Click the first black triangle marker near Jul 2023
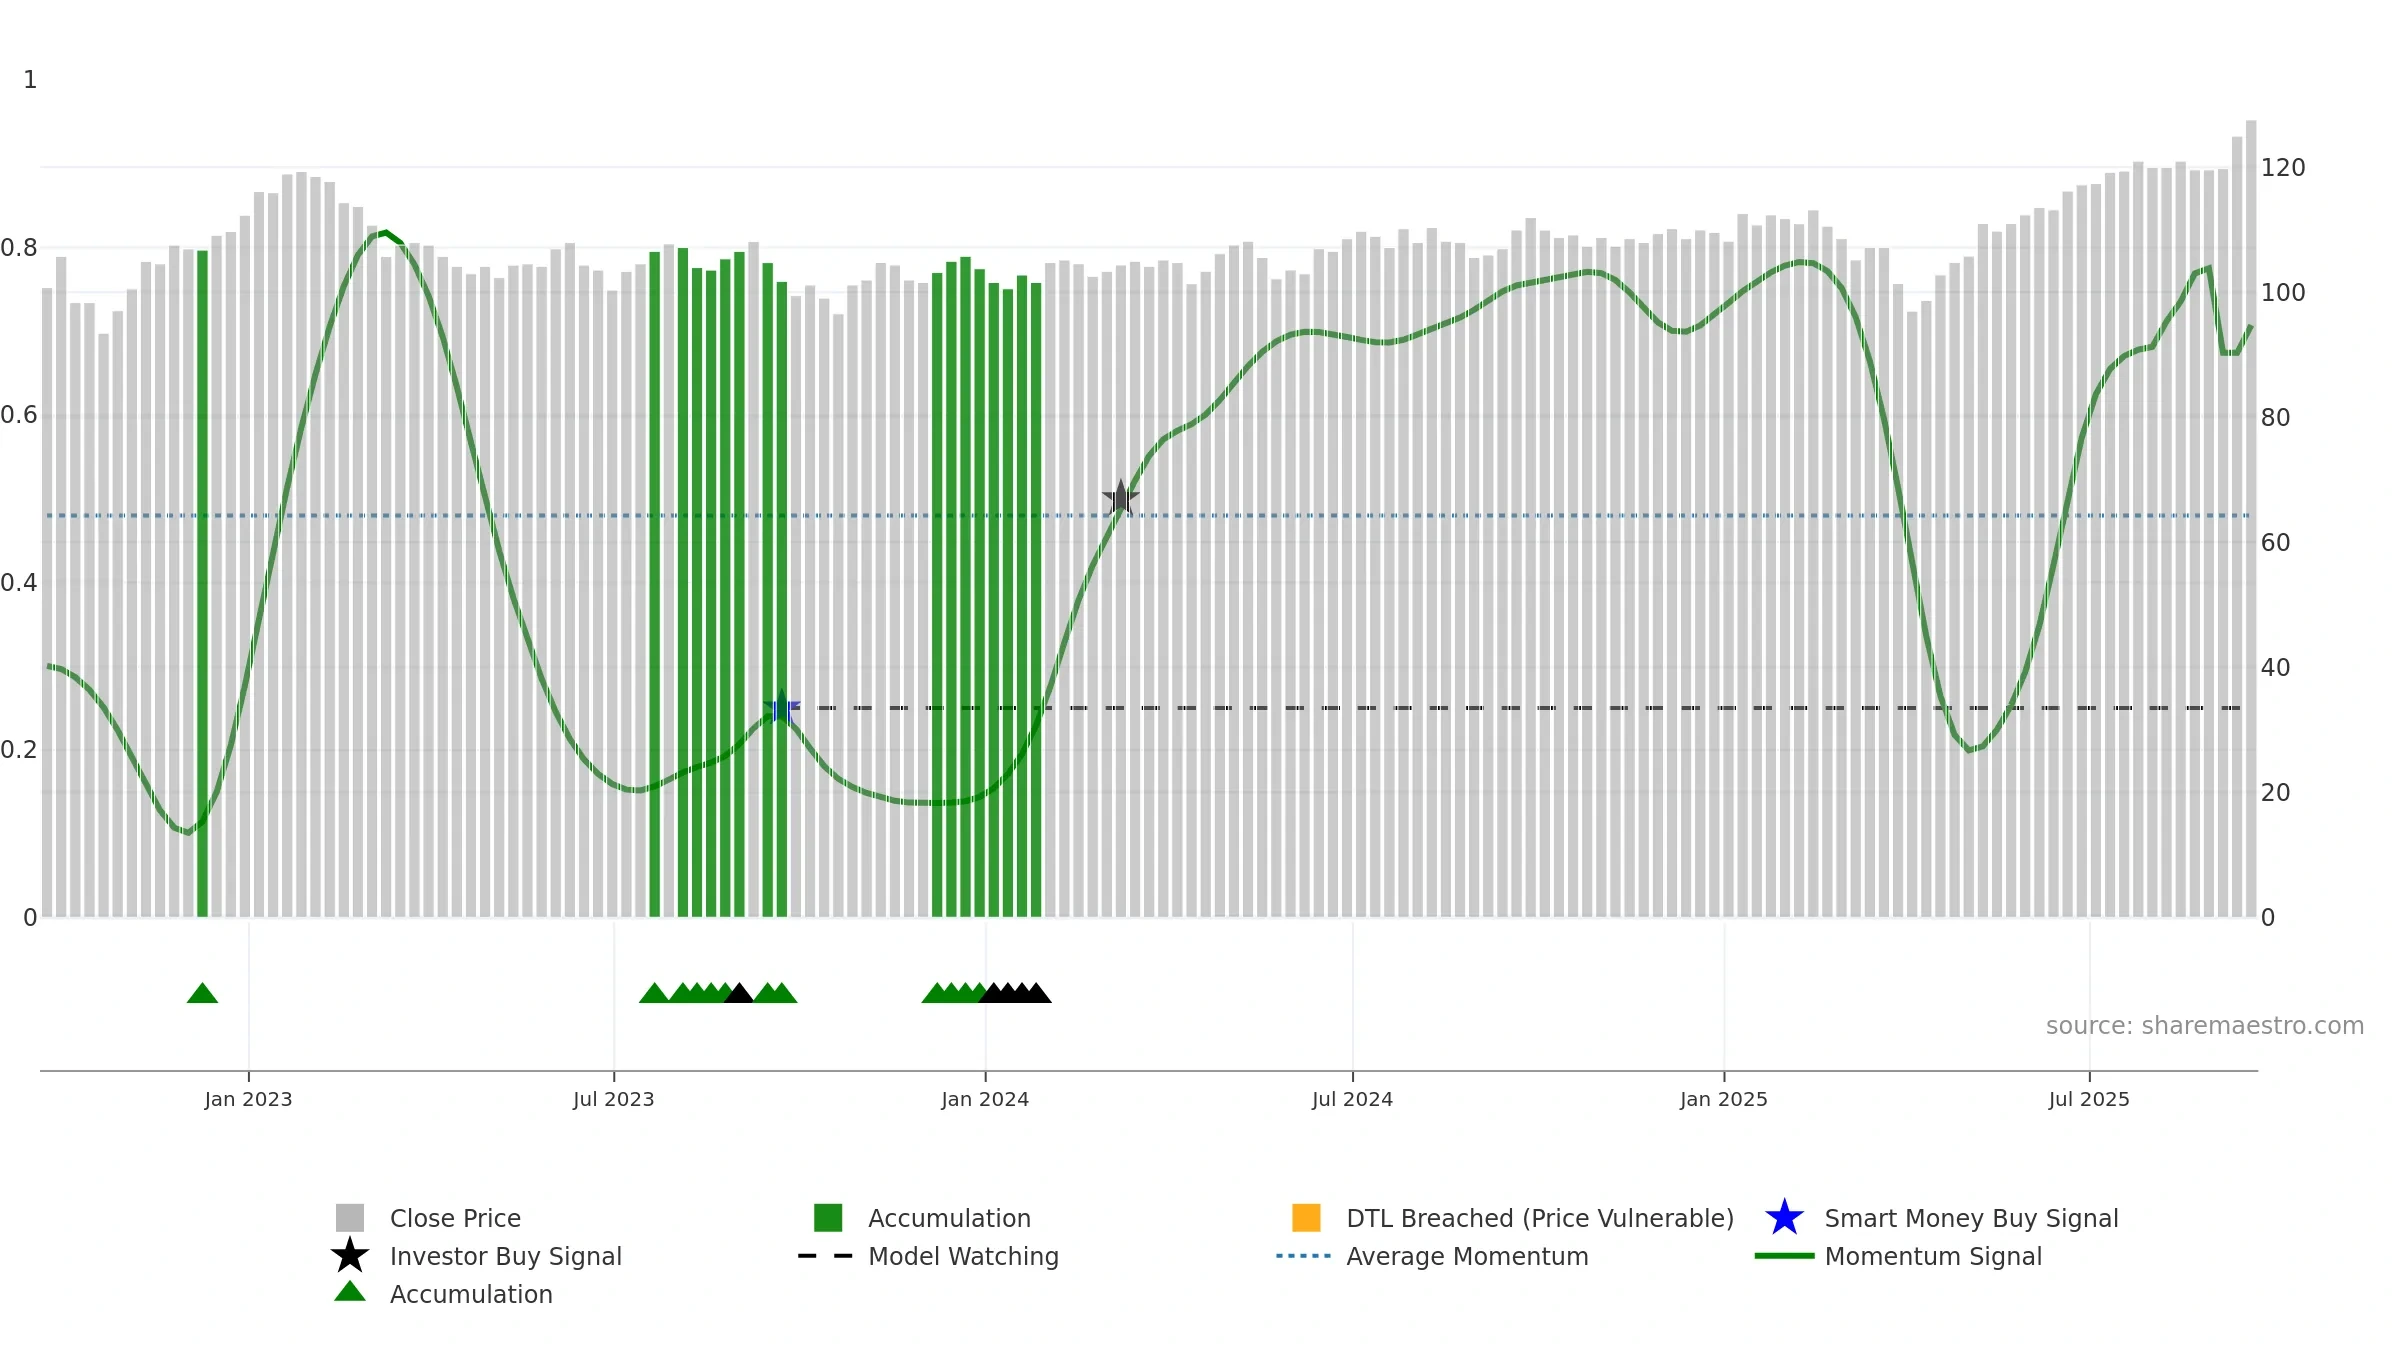The width and height of the screenshot is (2400, 1350). coord(738,993)
